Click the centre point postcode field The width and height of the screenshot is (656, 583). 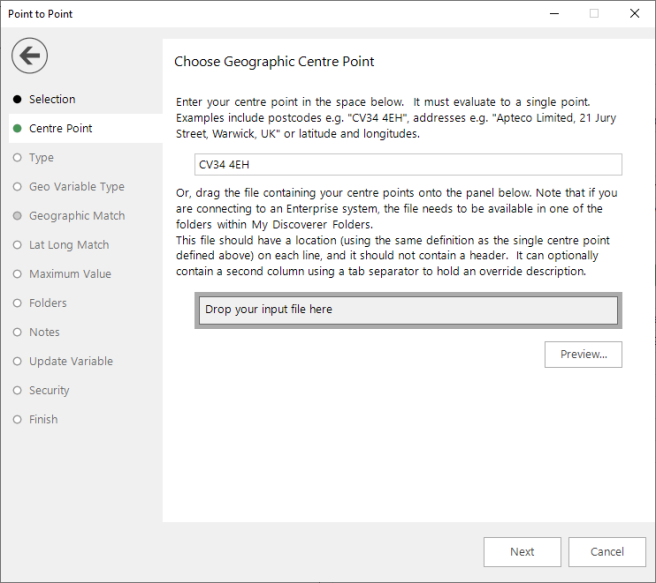408,164
